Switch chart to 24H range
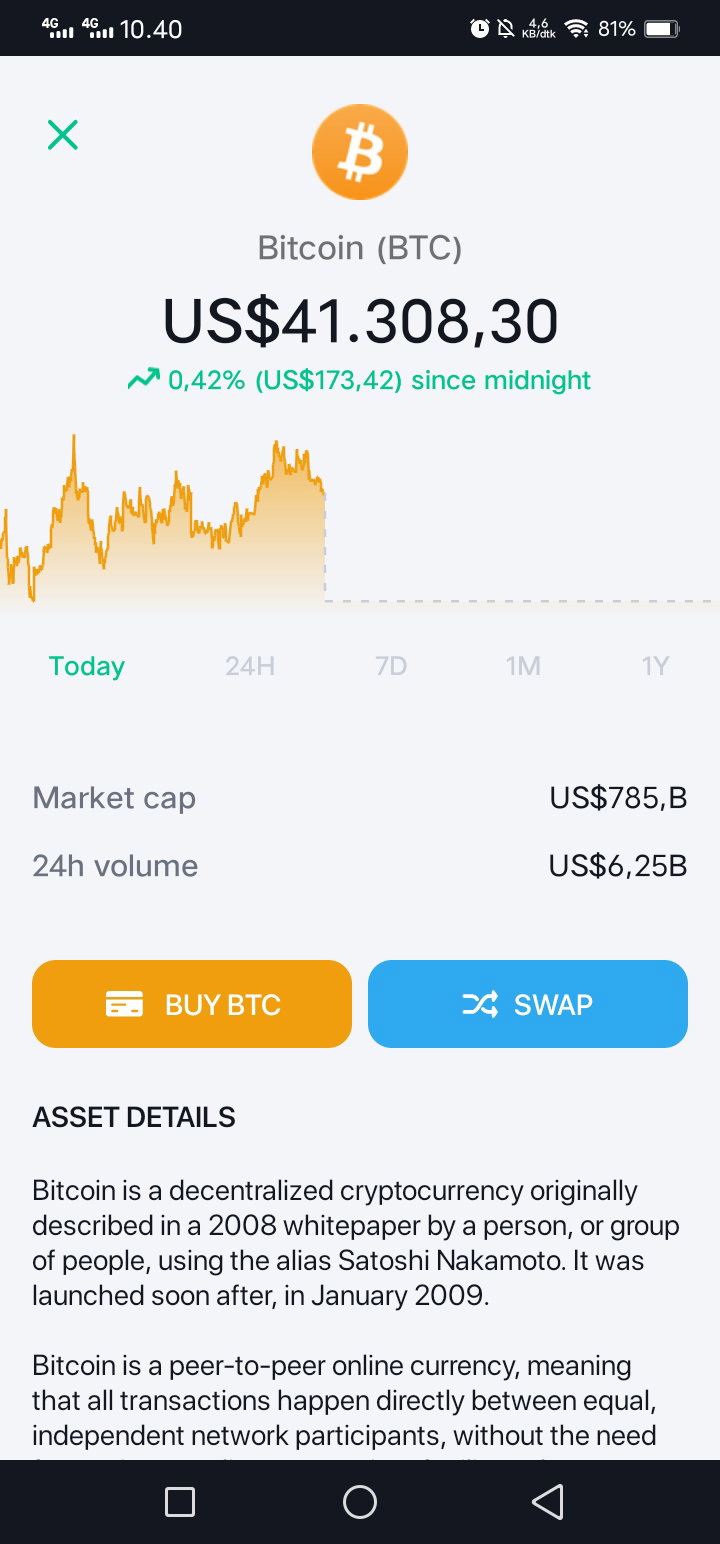 [250, 666]
